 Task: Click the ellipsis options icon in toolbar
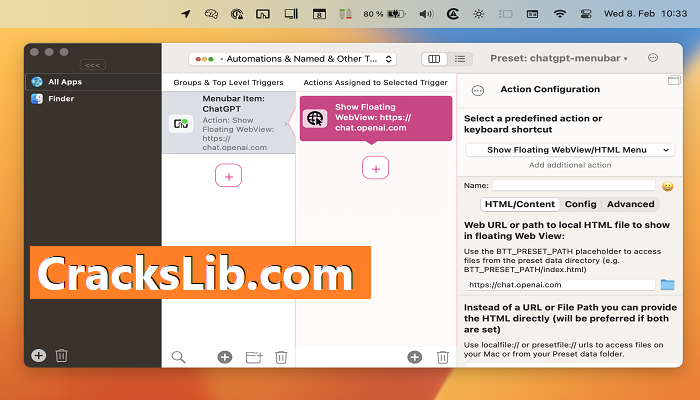pyautogui.click(x=653, y=58)
